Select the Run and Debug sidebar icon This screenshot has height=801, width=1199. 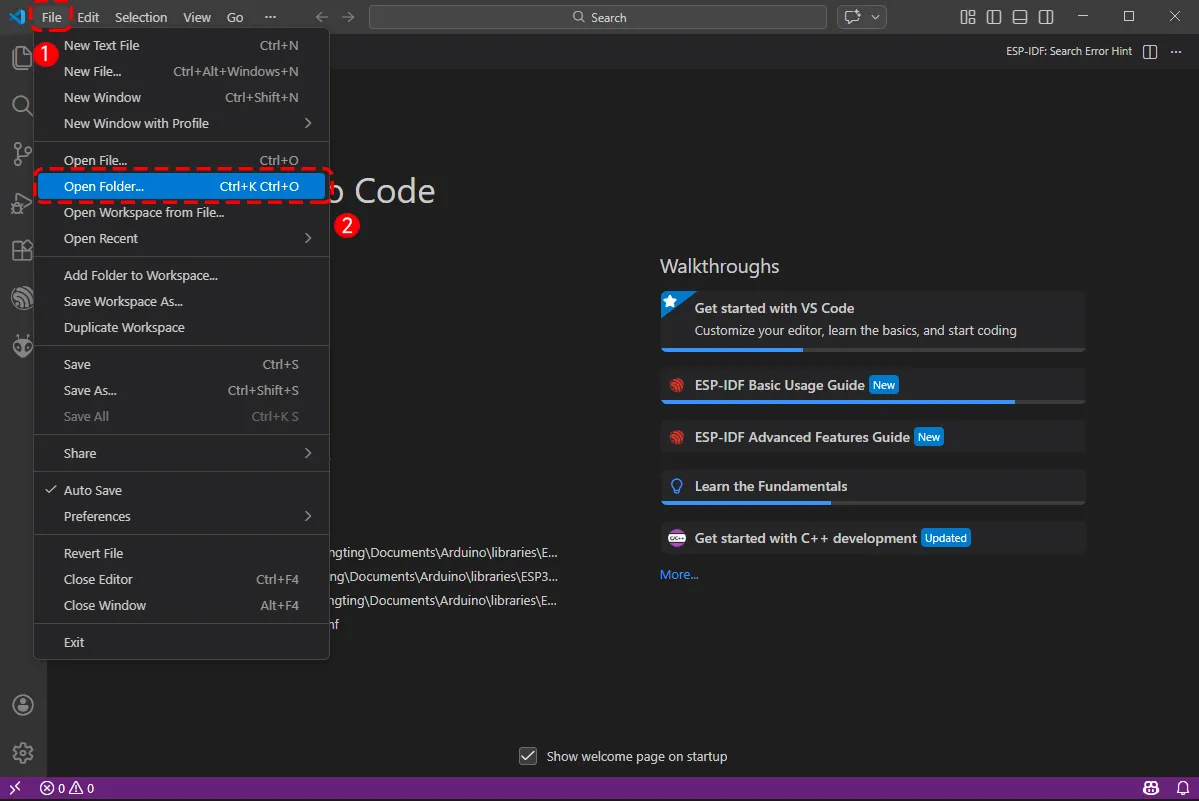[x=22, y=203]
